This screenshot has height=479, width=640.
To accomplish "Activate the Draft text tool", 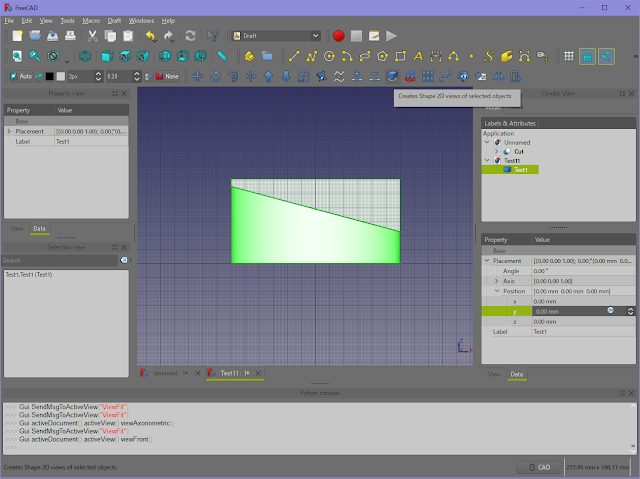I will click(x=419, y=56).
